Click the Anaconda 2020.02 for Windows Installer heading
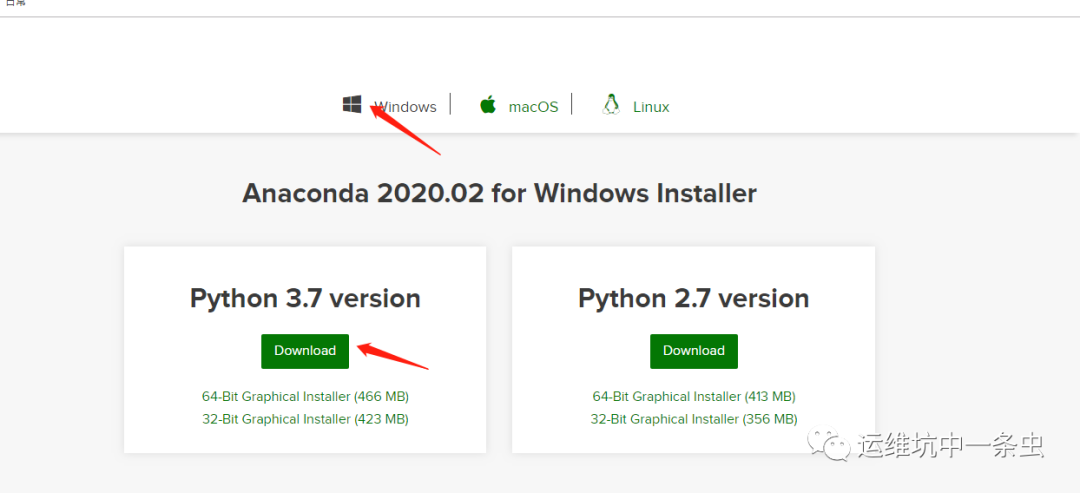The image size is (1080, 493). 499,193
